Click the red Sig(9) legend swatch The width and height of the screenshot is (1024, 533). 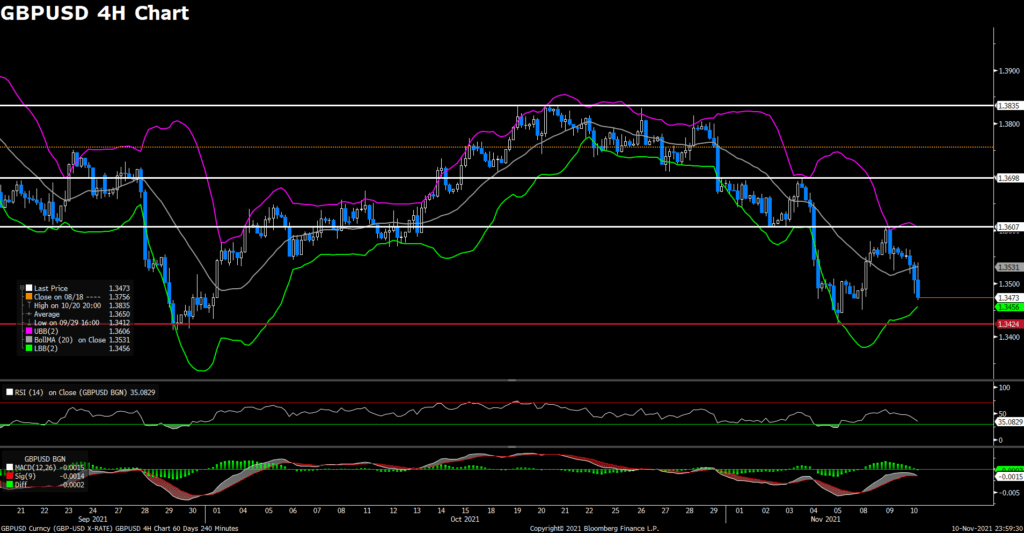tap(9, 476)
